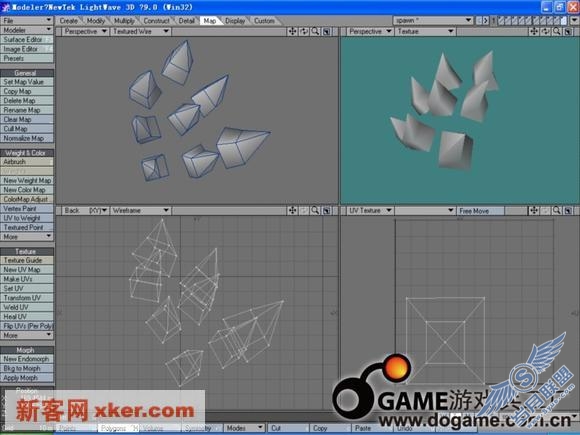Click the zoom magnifier in top-left viewport
The width and height of the screenshot is (580, 435).
[x=315, y=31]
